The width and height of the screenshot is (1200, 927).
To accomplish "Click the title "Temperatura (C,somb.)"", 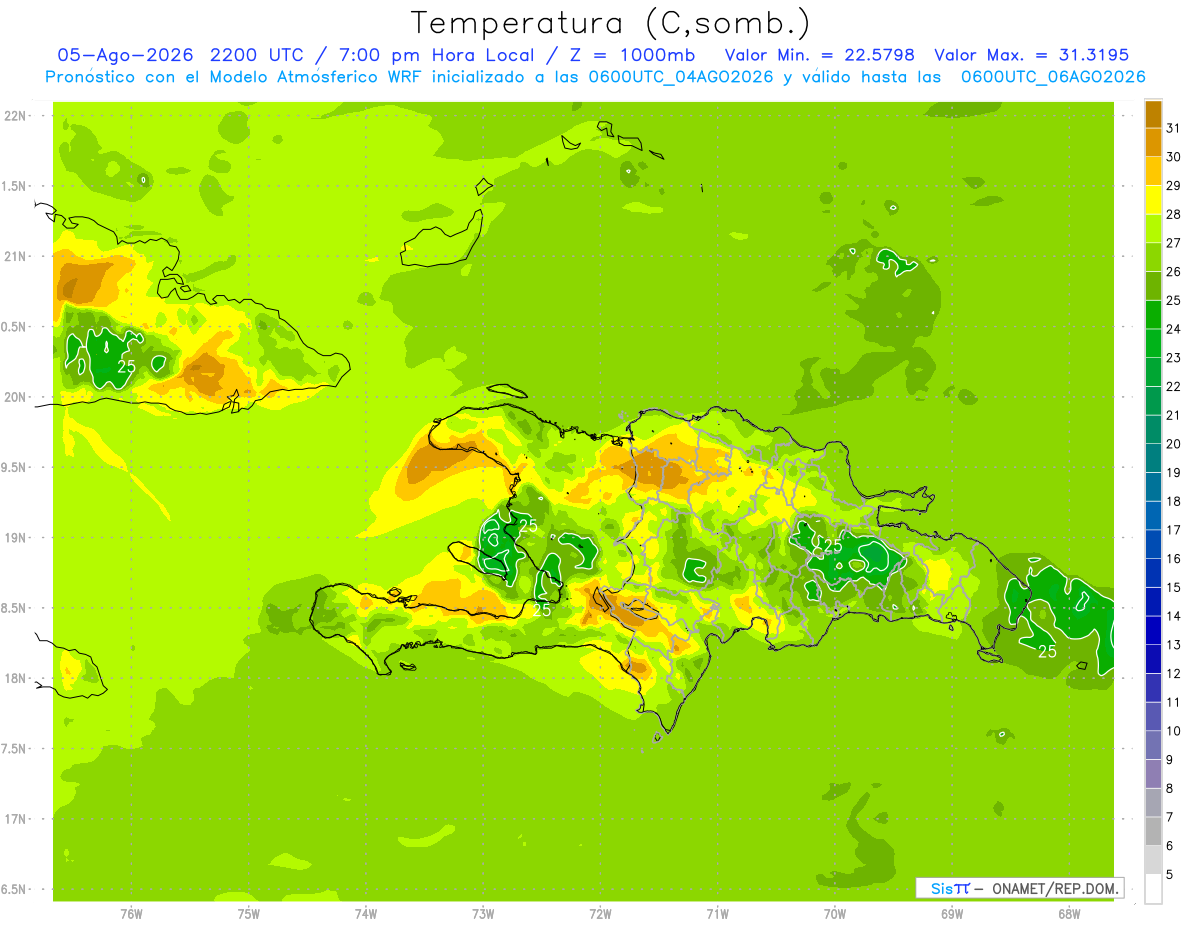I will (611, 23).
